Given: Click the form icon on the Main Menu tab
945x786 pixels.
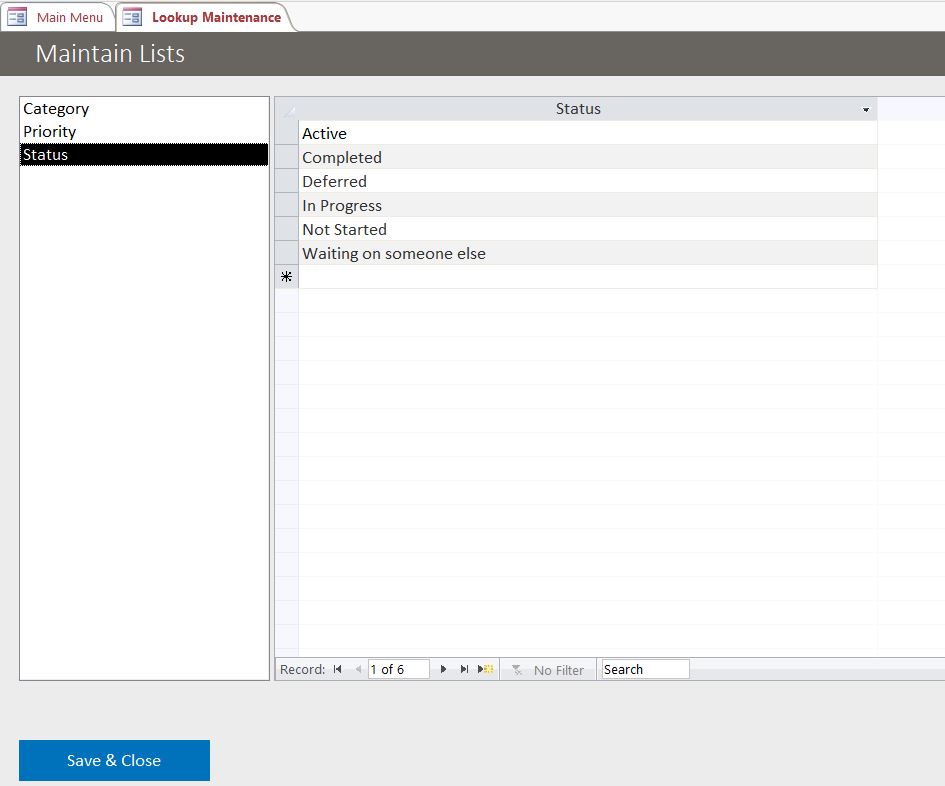Looking at the screenshot, I should pyautogui.click(x=16, y=16).
